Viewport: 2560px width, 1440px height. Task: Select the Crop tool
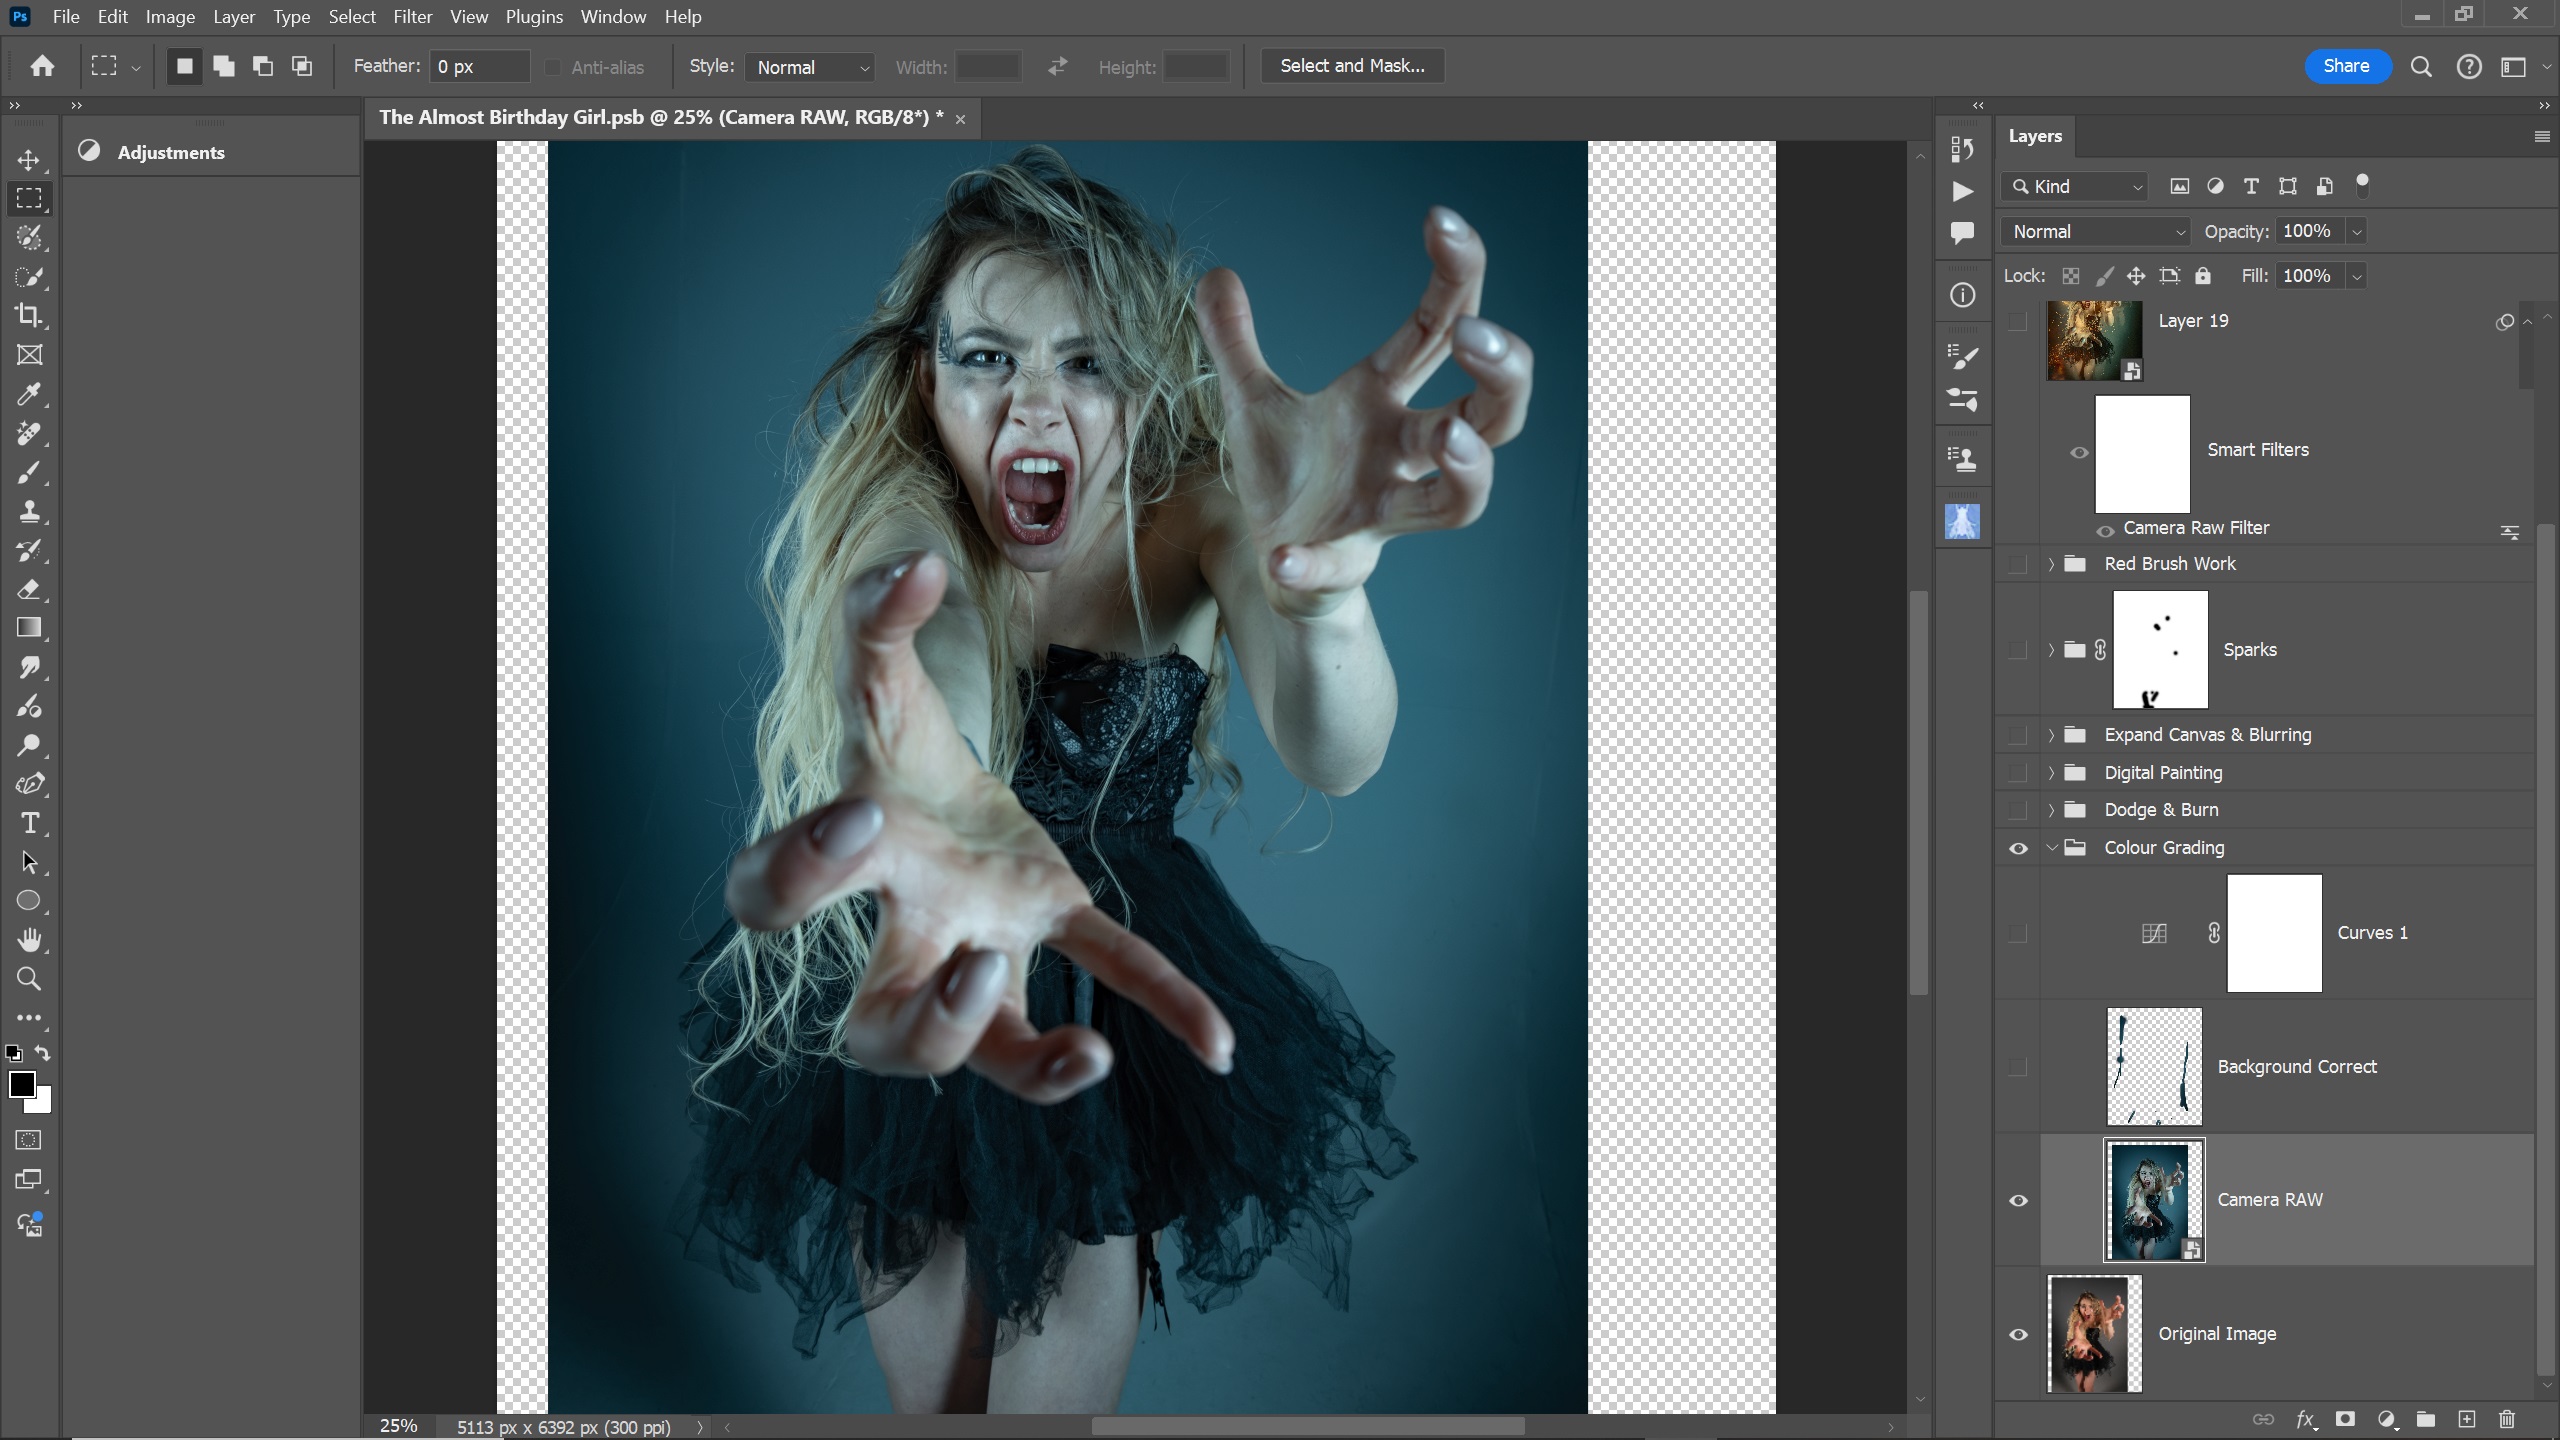coord(29,316)
